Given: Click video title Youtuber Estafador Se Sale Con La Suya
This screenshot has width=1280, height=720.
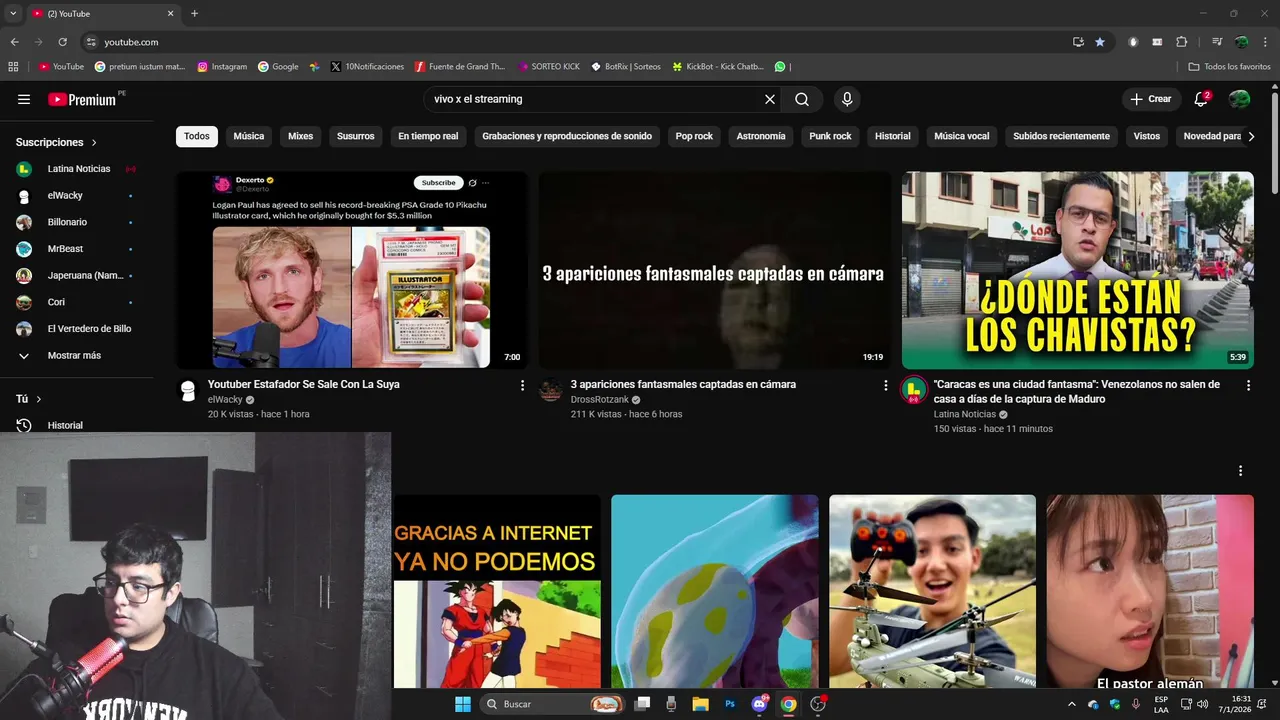Looking at the screenshot, I should (304, 384).
